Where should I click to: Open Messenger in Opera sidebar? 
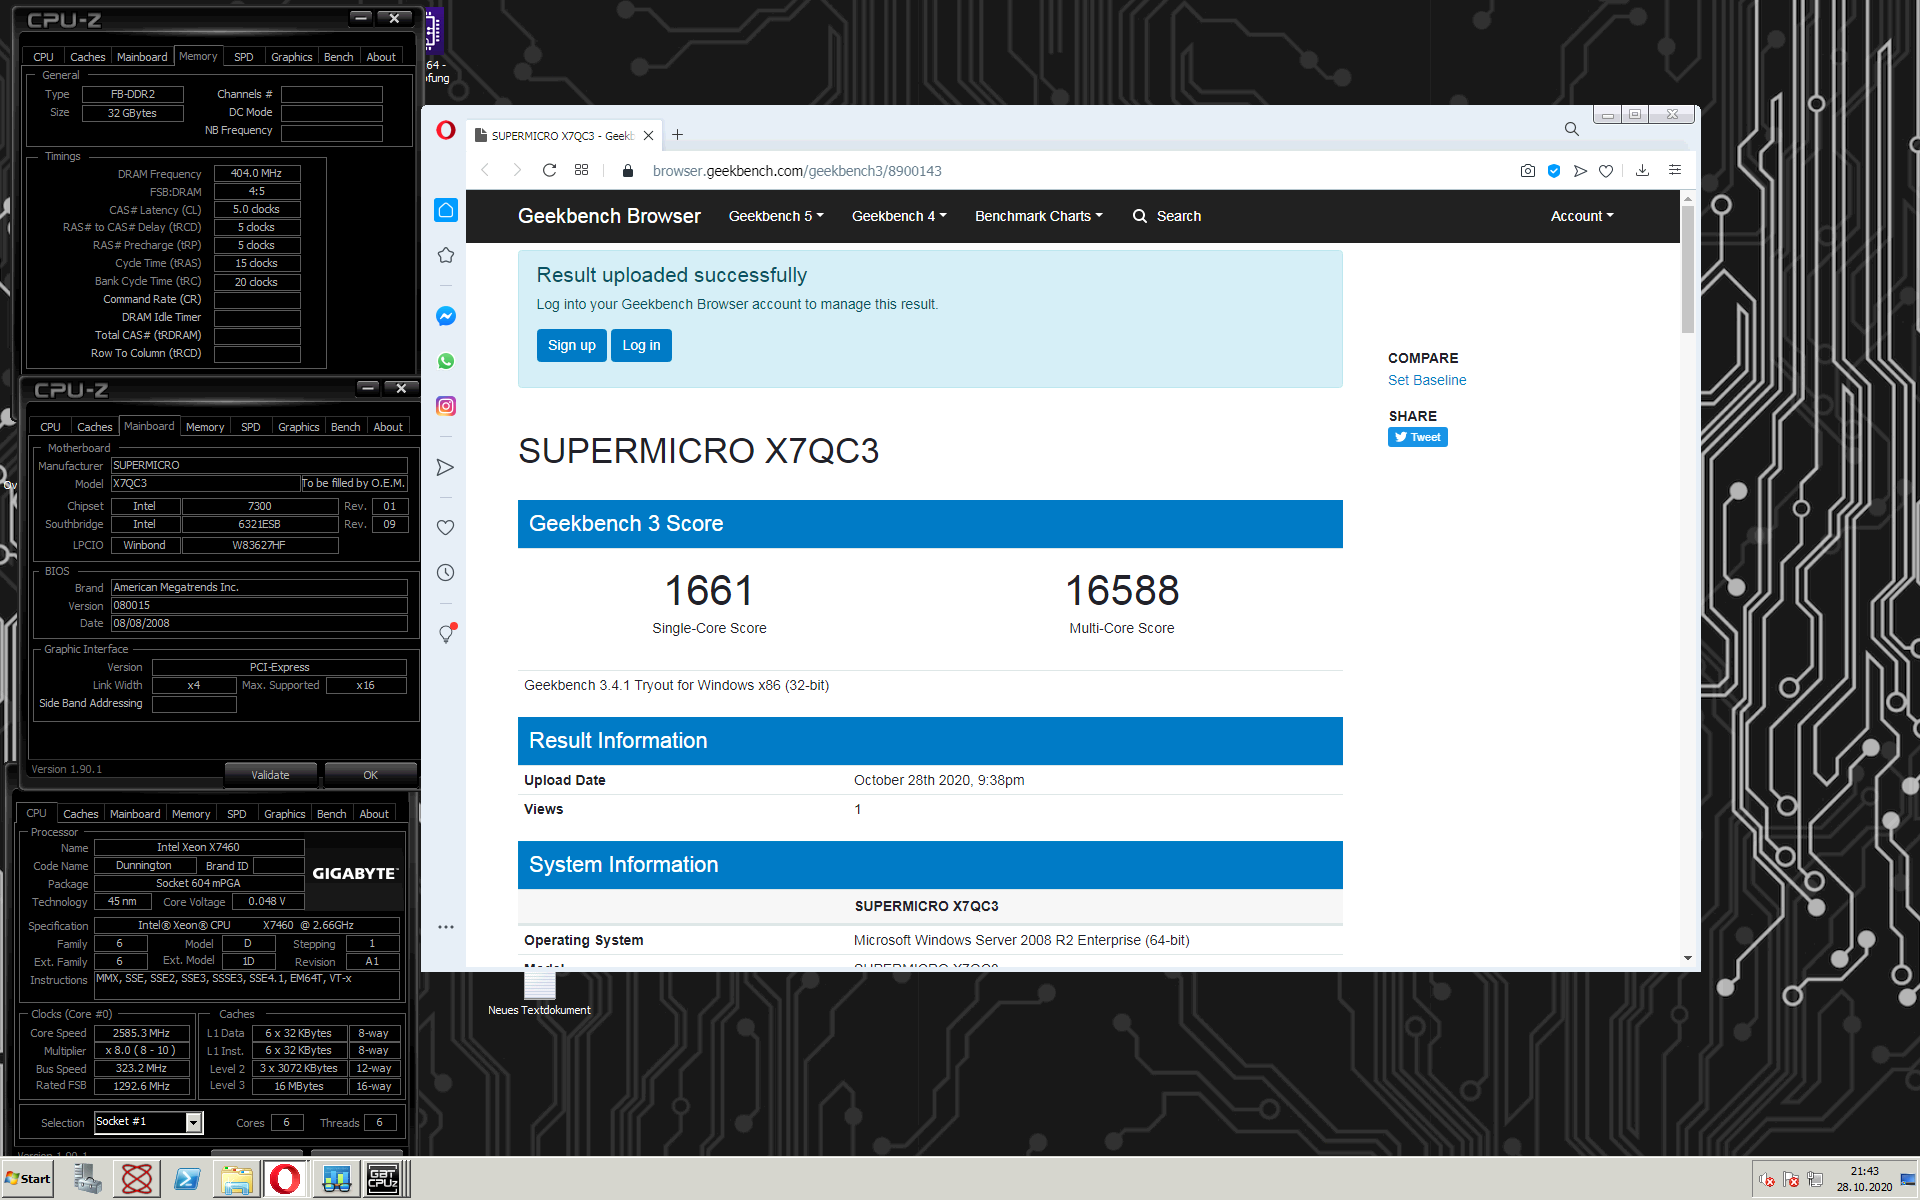(446, 316)
